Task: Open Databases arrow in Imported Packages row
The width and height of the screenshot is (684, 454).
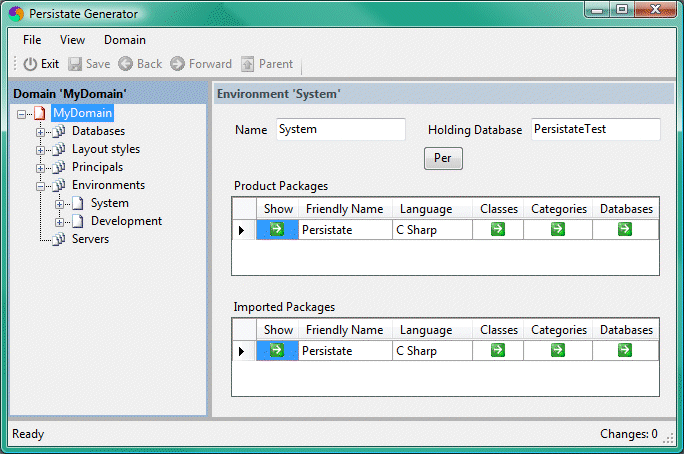Action: tap(625, 351)
